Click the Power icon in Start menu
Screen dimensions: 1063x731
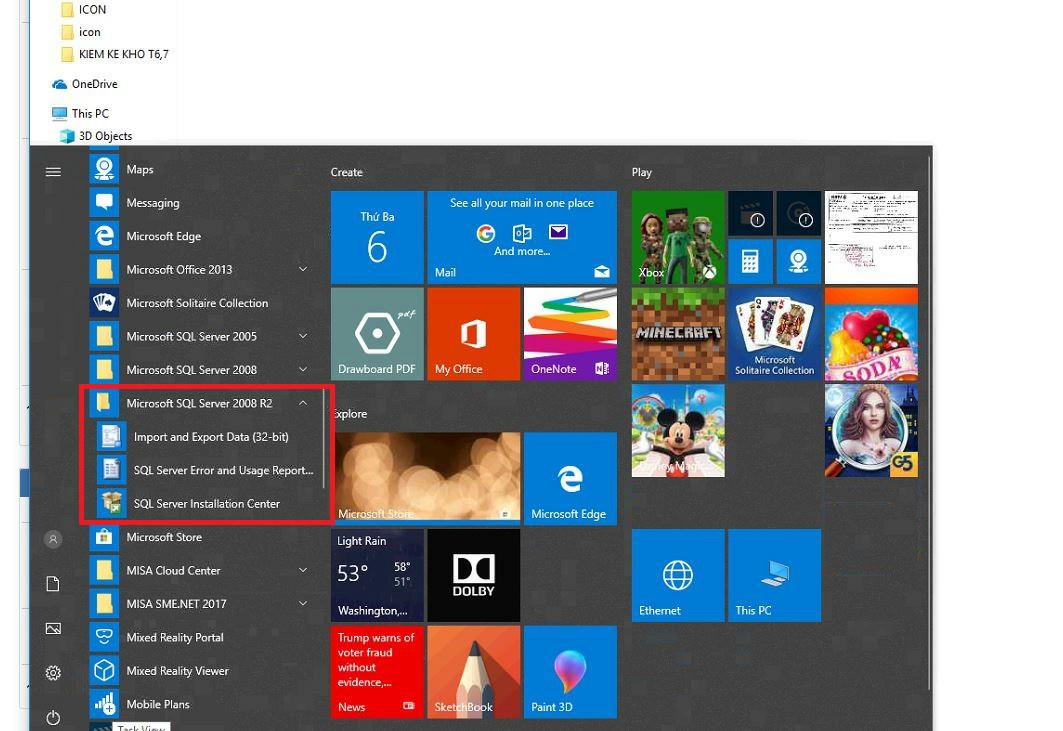point(53,718)
